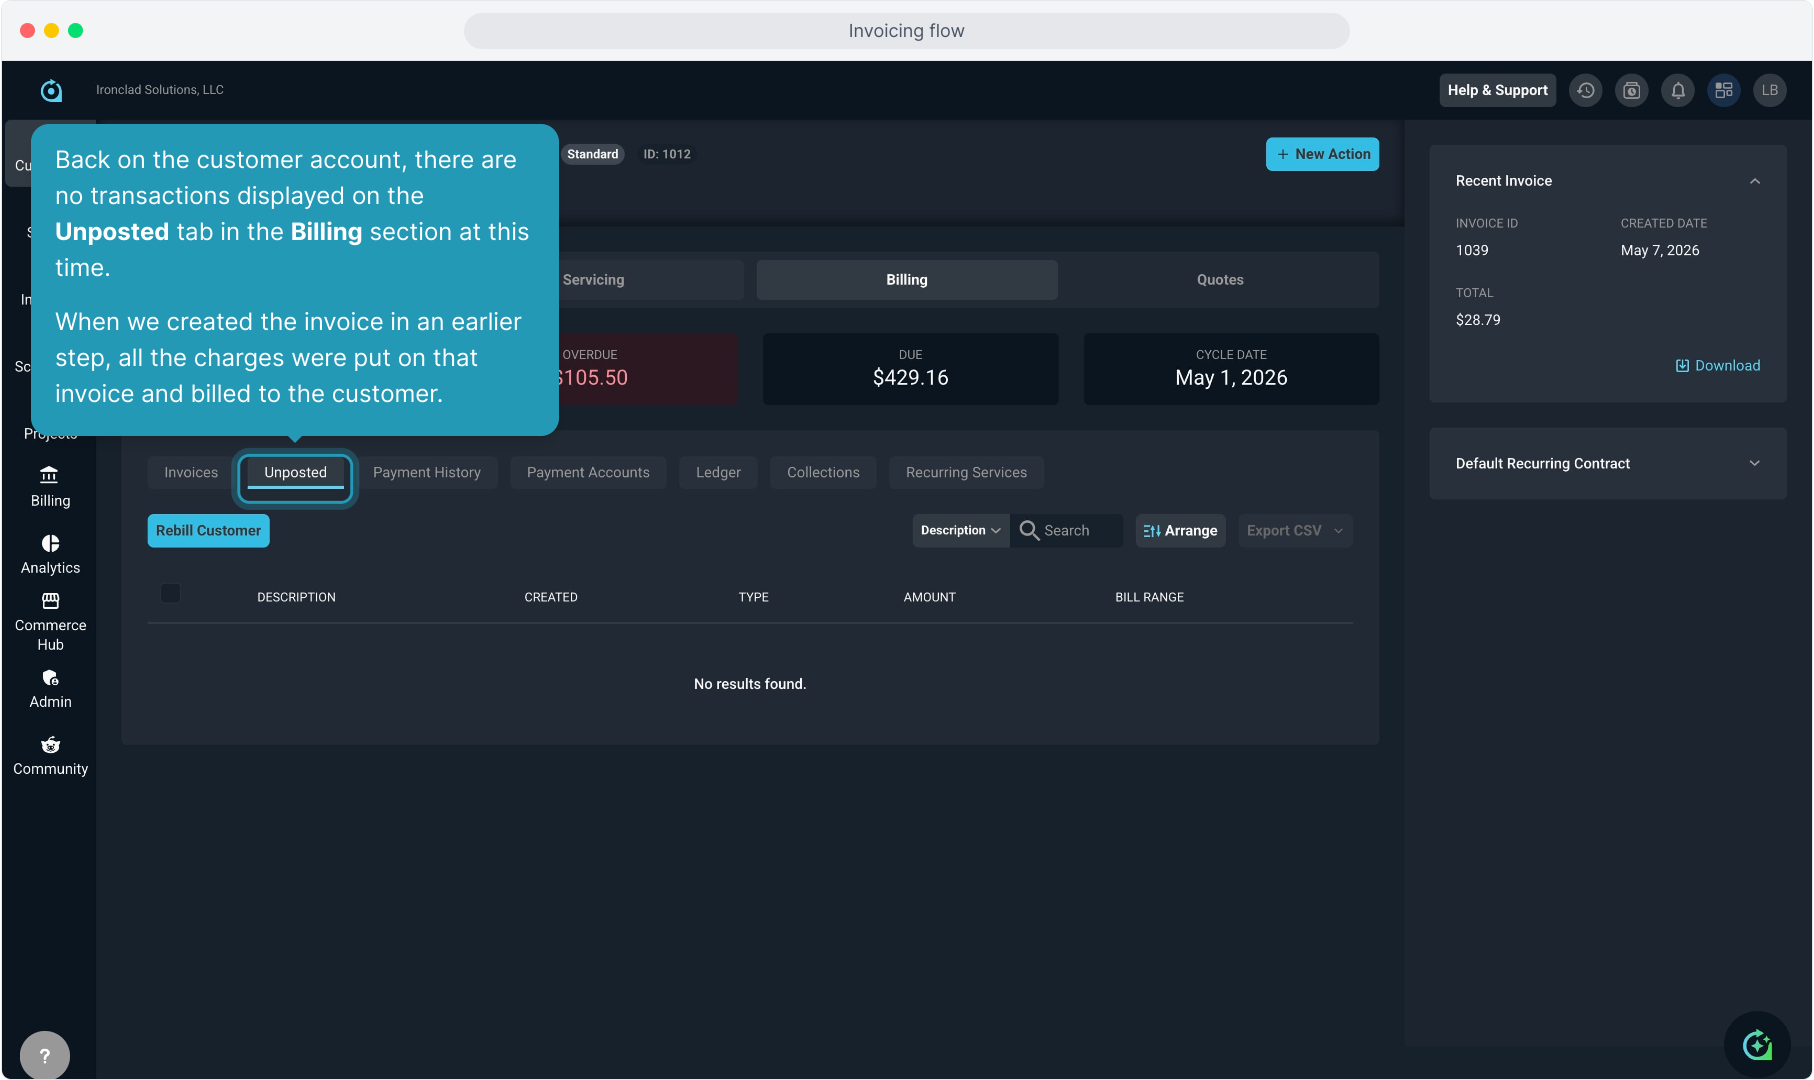Screen dimensions: 1814x1080
Task: Click the search magnifier icon
Action: coord(1029,530)
